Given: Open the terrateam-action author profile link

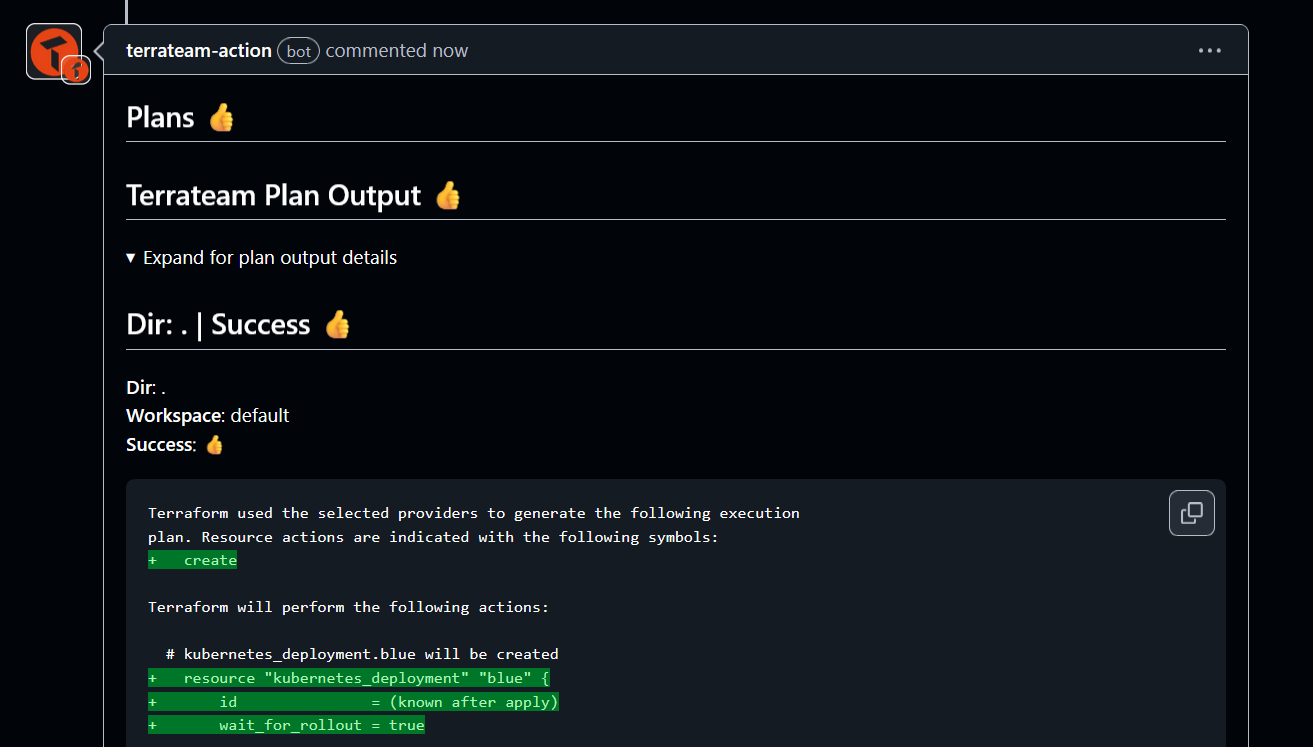Looking at the screenshot, I should 199,51.
